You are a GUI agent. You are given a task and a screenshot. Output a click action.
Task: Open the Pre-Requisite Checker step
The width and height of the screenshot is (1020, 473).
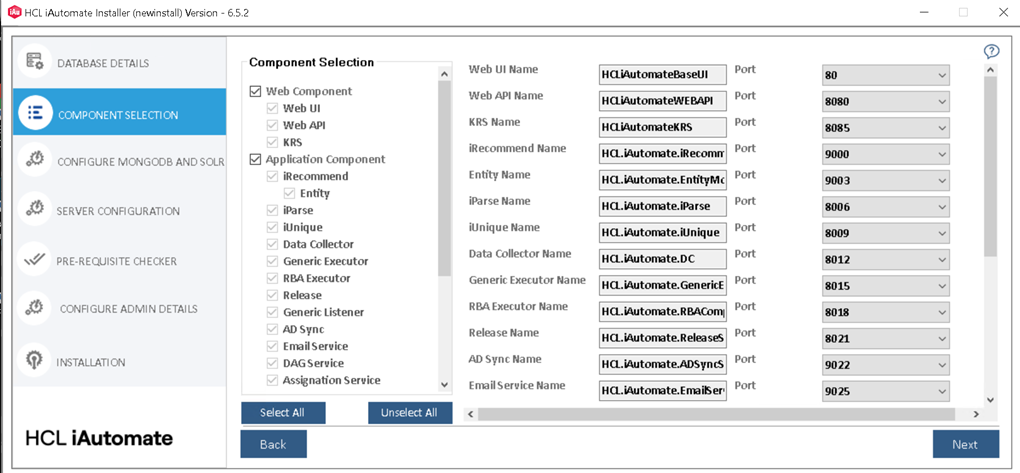pyautogui.click(x=116, y=261)
